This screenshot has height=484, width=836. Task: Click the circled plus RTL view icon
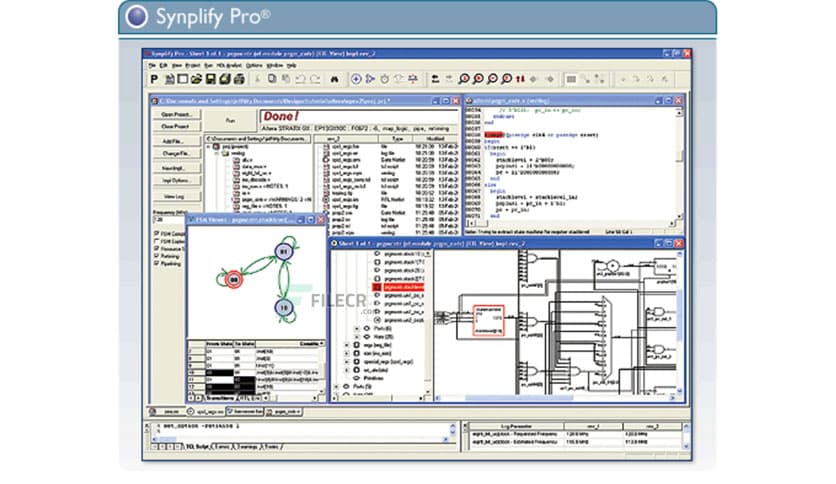click(356, 79)
